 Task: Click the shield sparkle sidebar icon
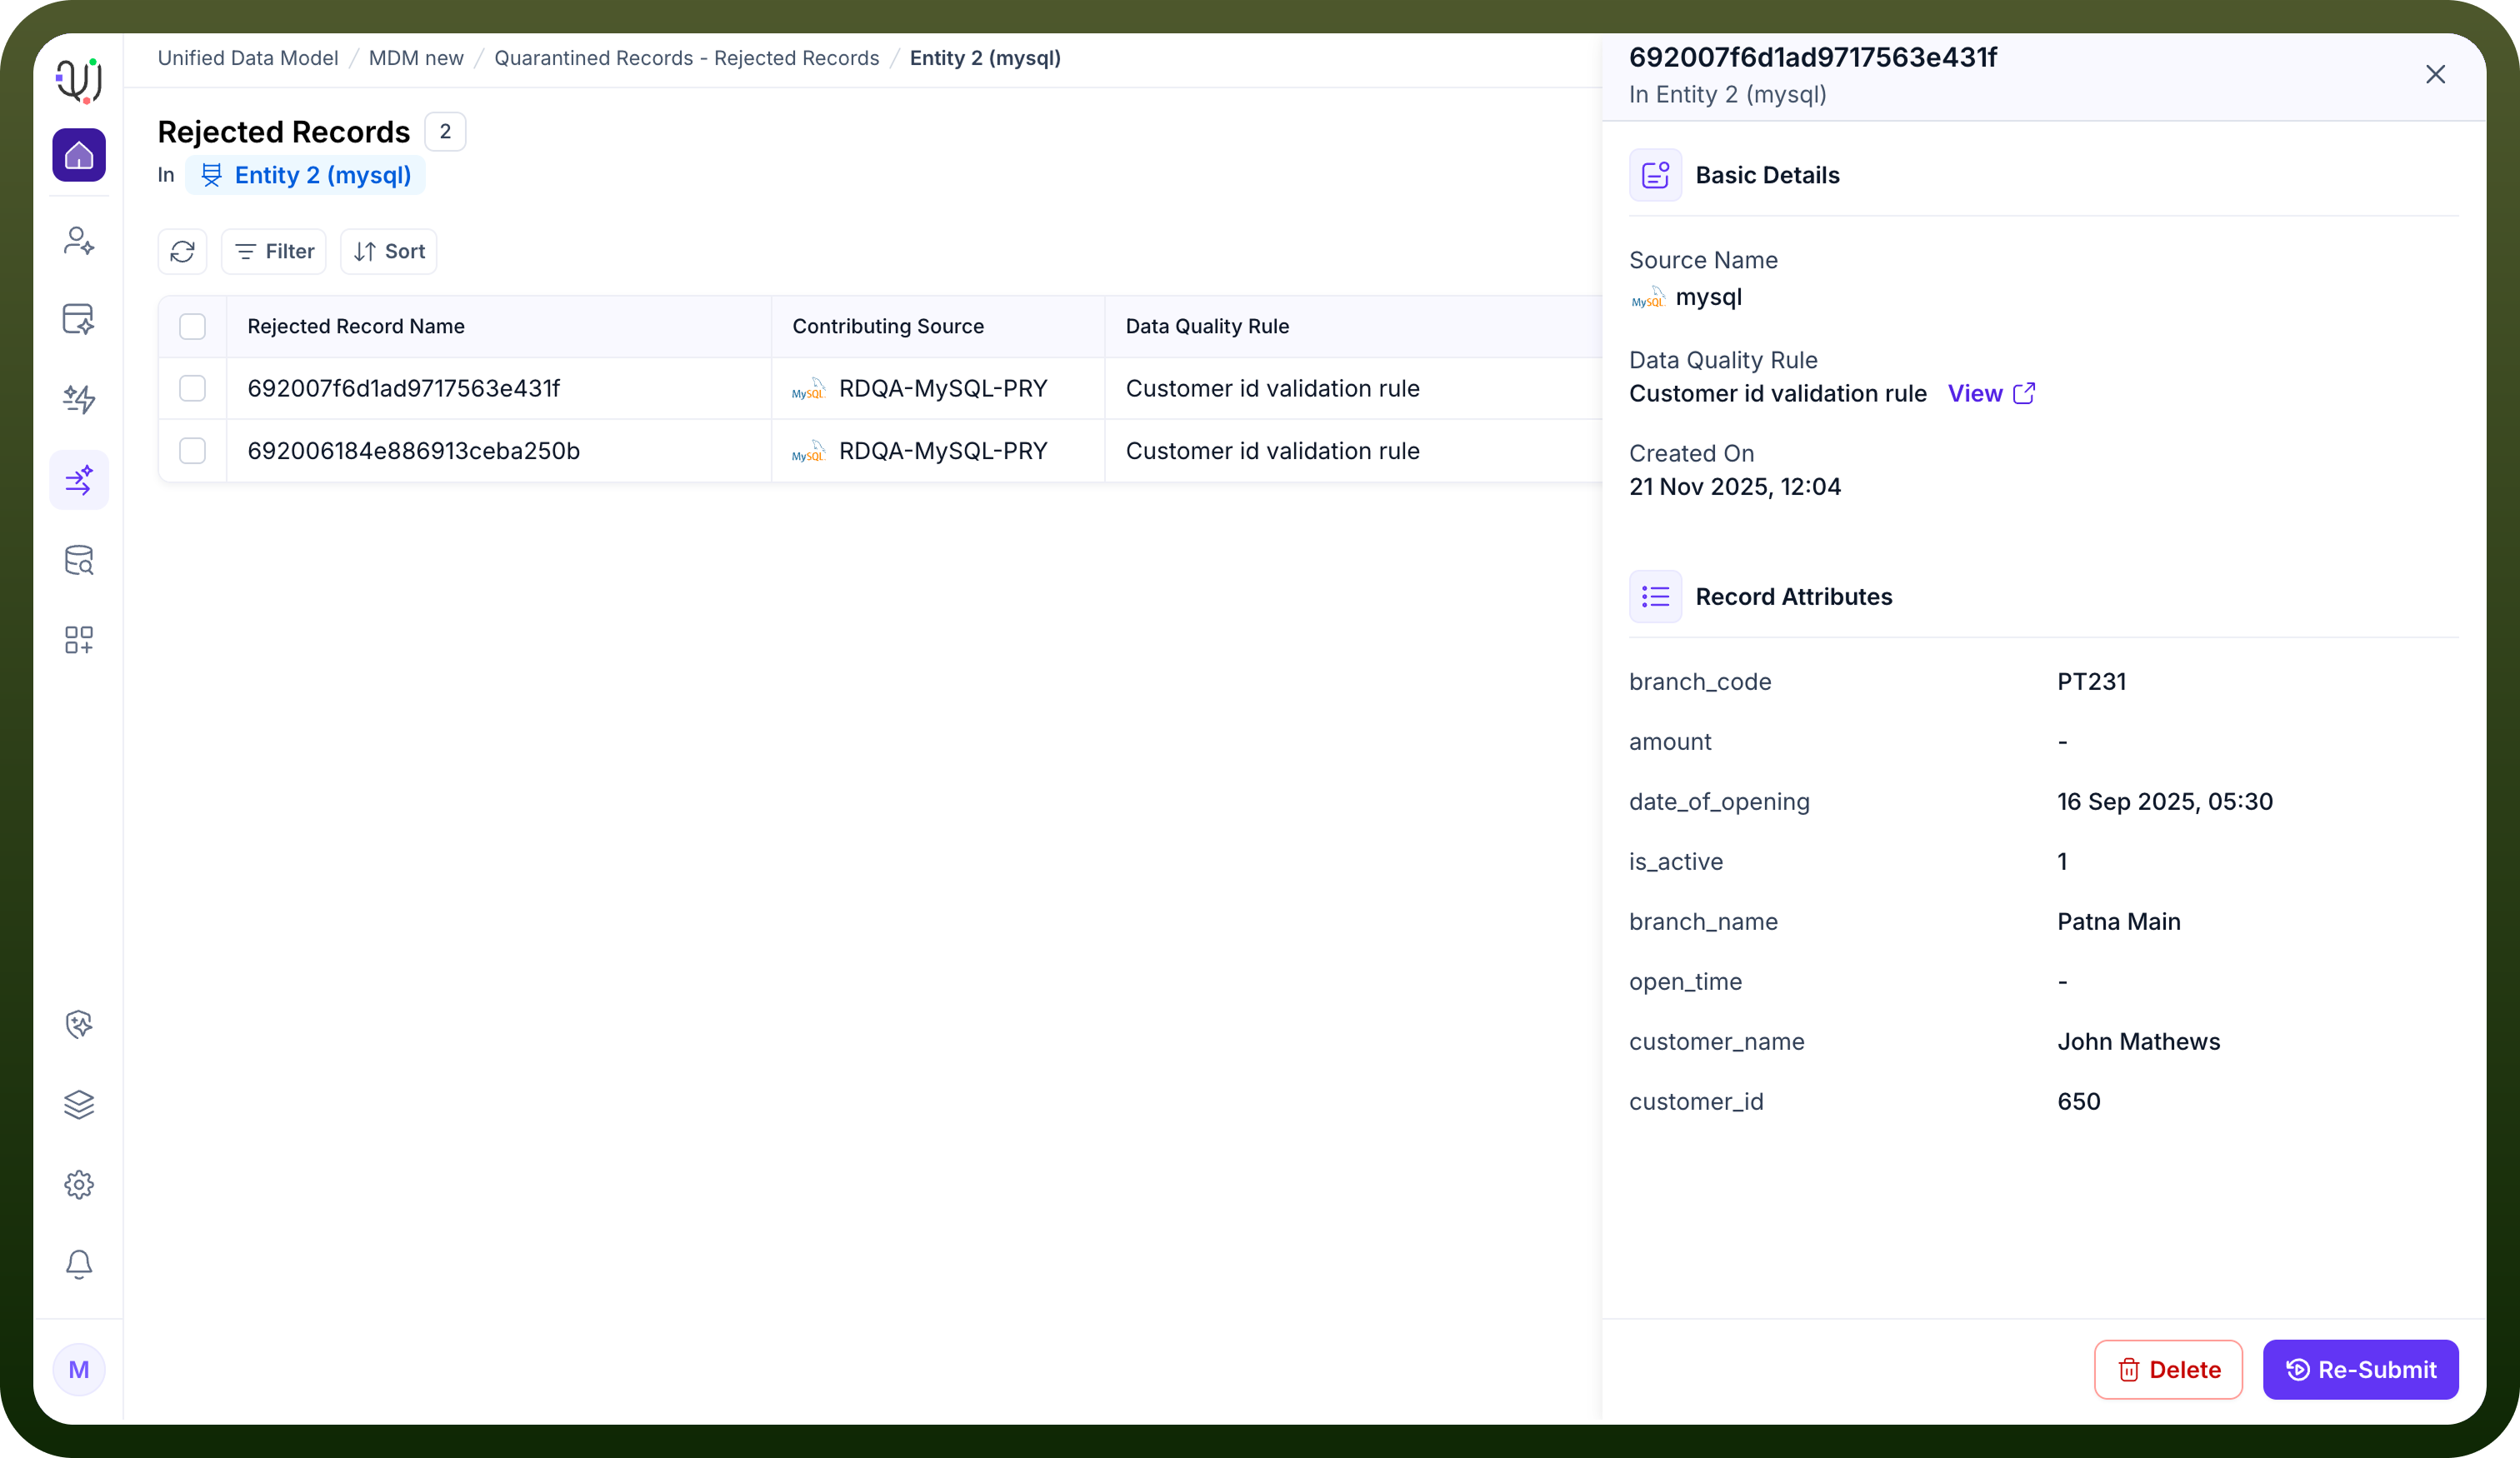coord(79,1024)
